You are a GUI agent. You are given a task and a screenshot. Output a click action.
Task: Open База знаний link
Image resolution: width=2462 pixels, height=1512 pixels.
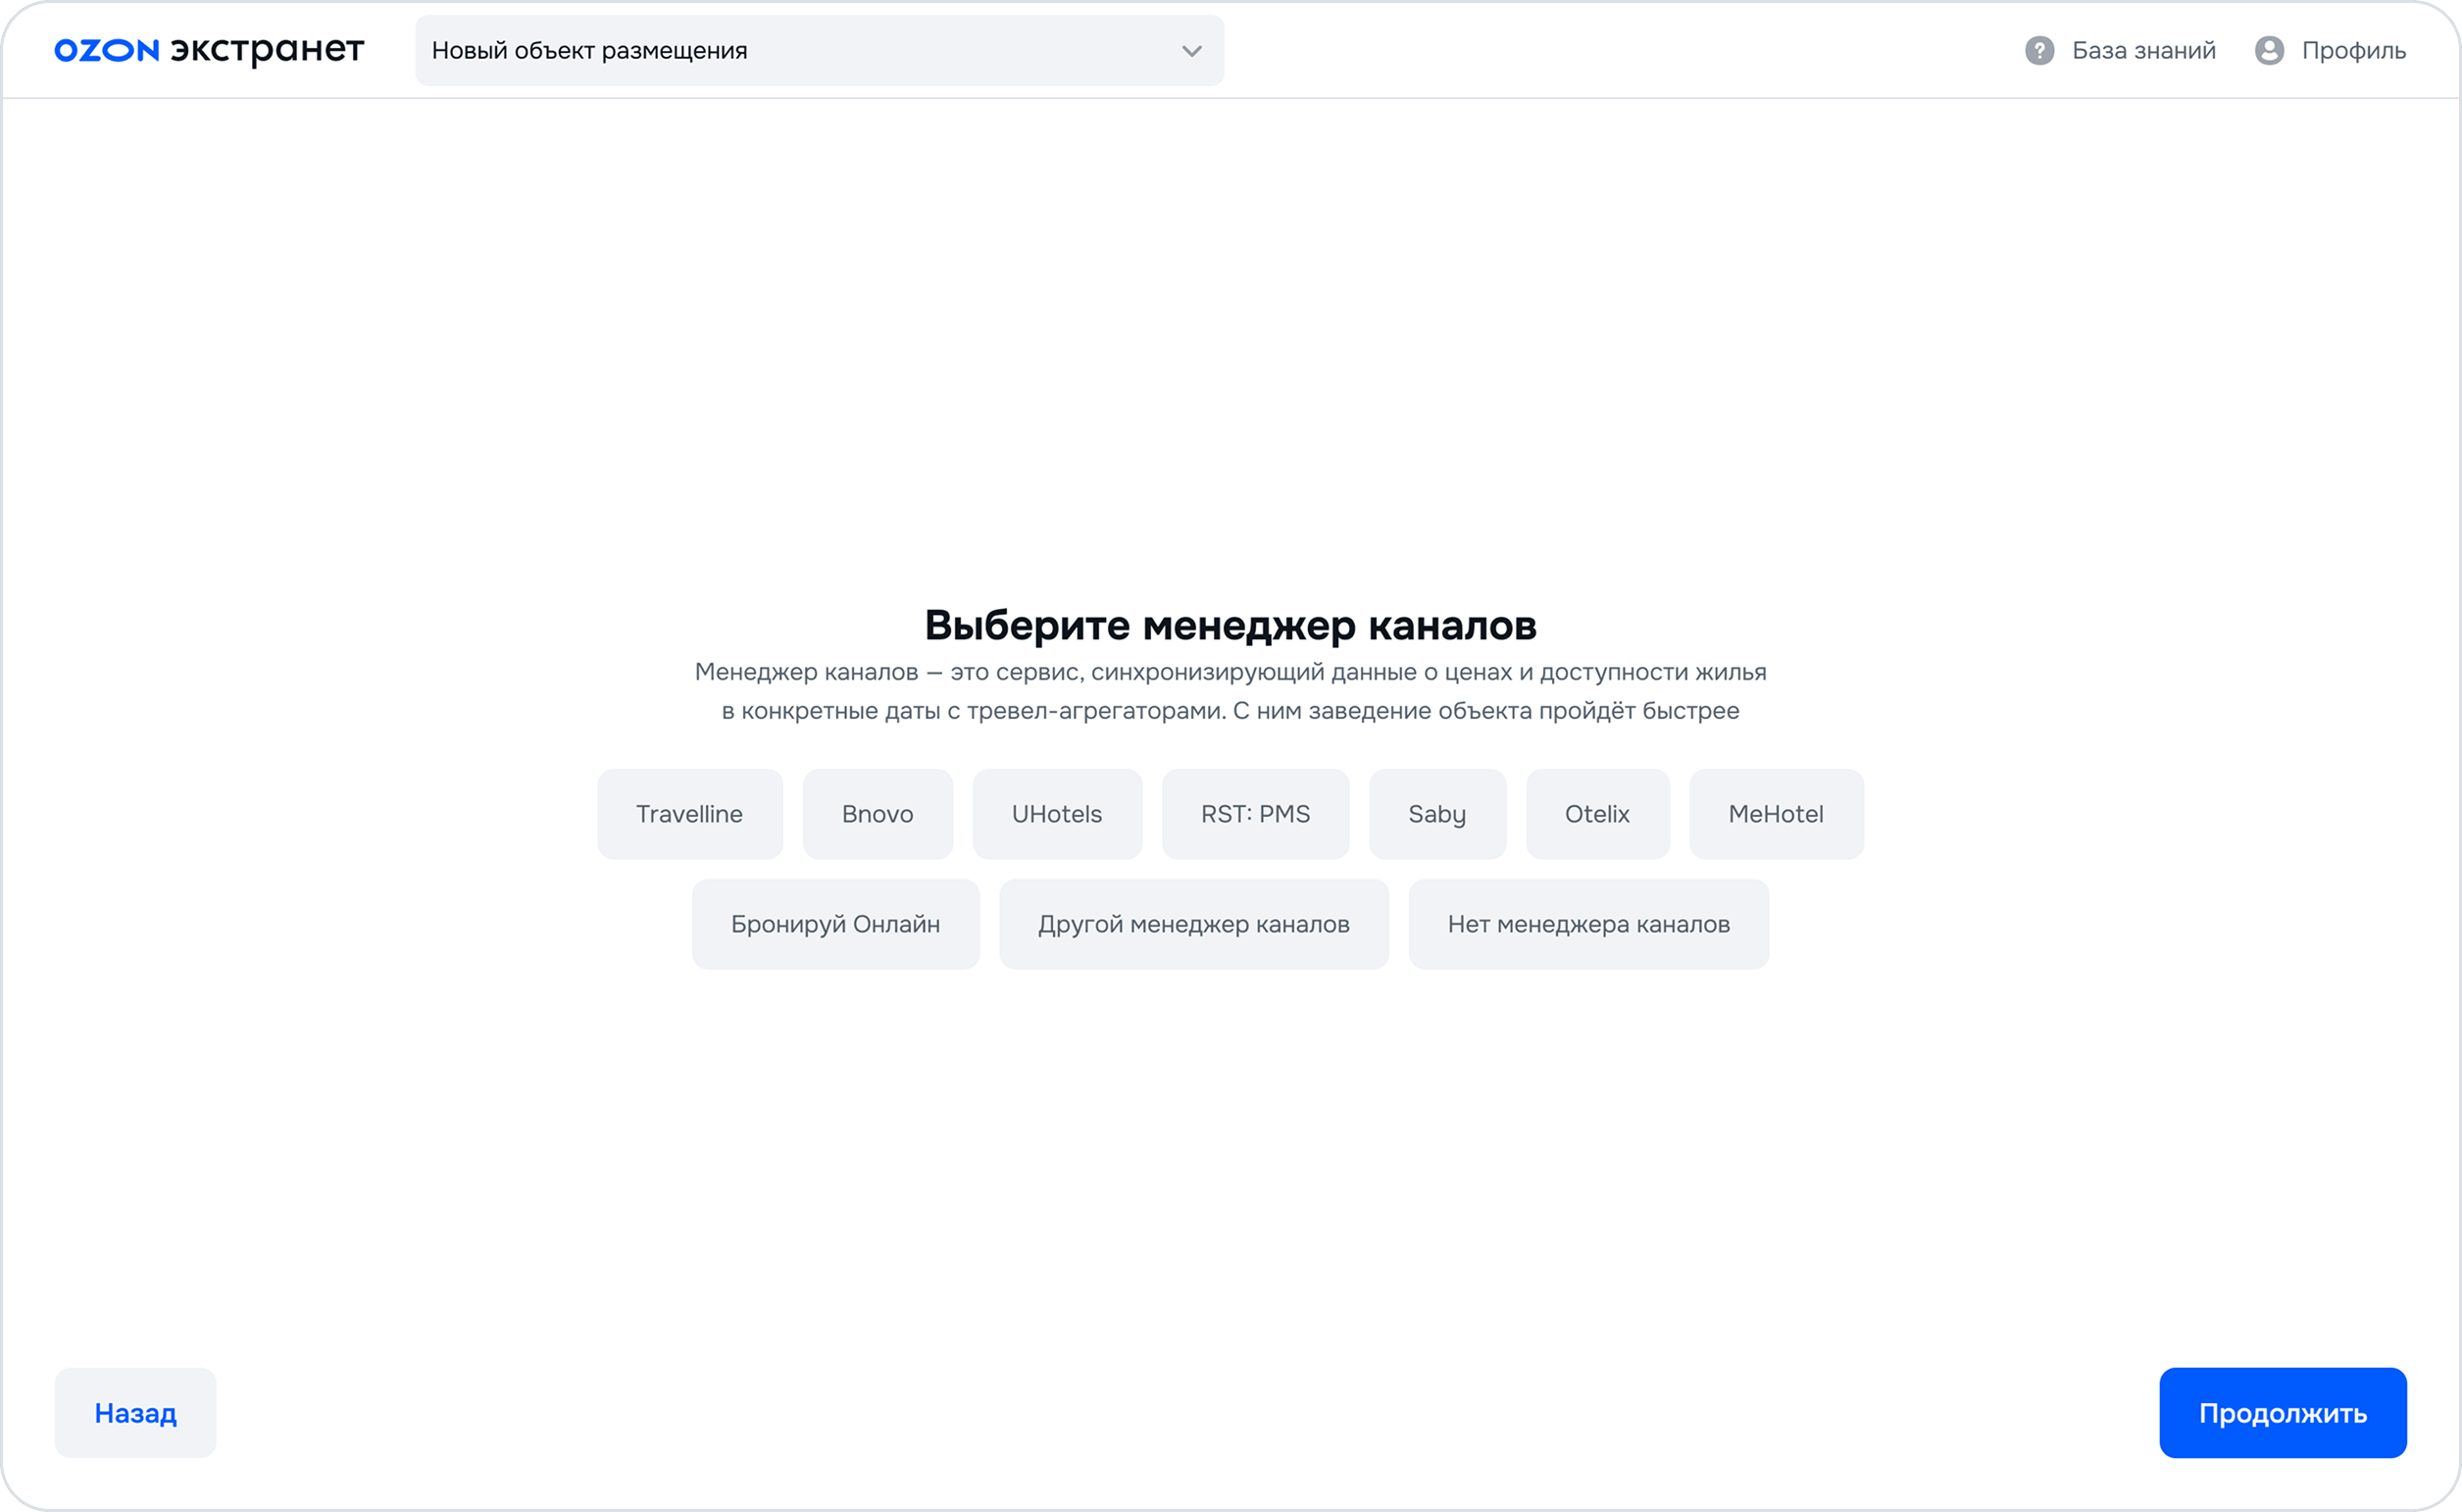(x=2143, y=50)
